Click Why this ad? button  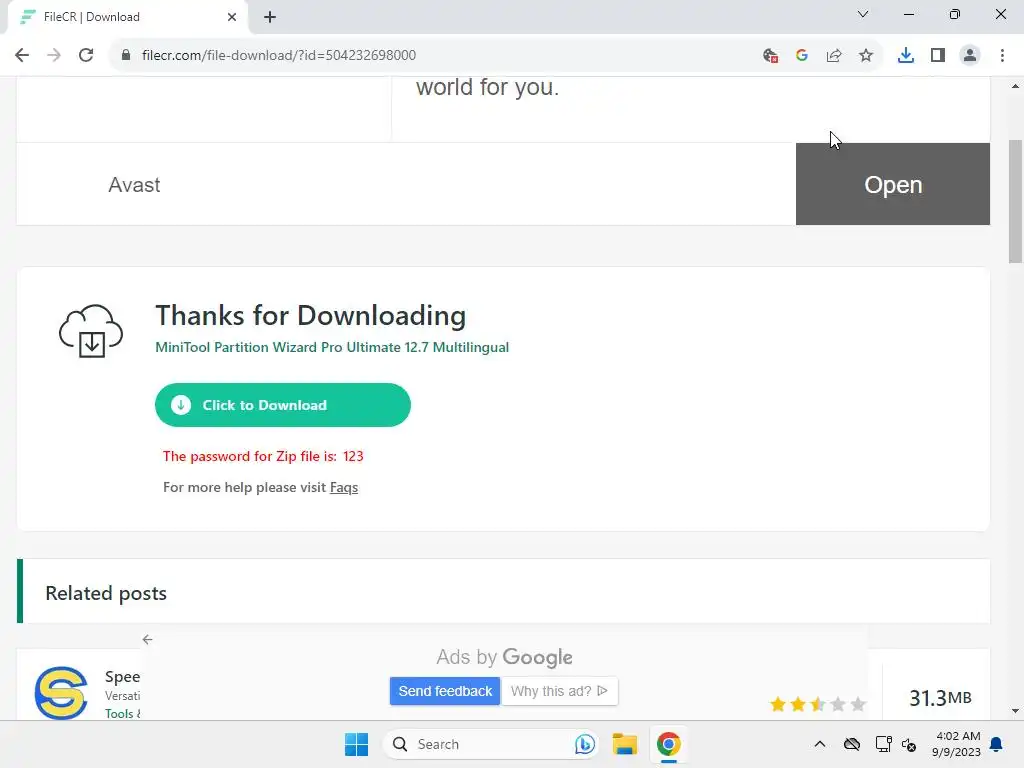559,691
